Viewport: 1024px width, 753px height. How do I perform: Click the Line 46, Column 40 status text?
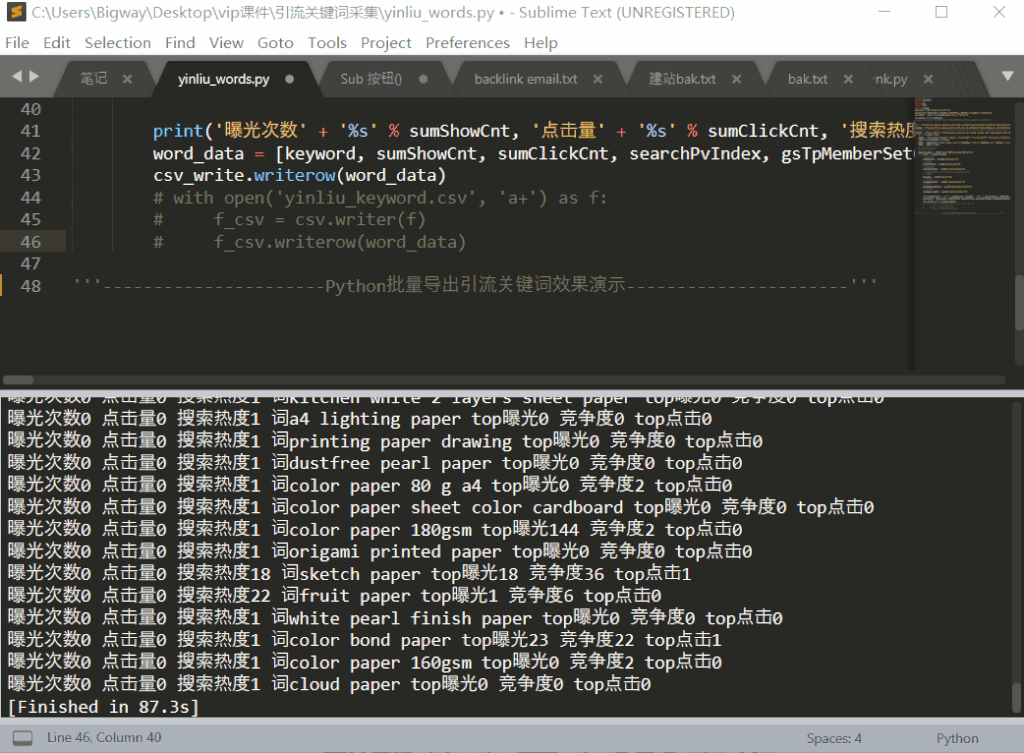(104, 737)
